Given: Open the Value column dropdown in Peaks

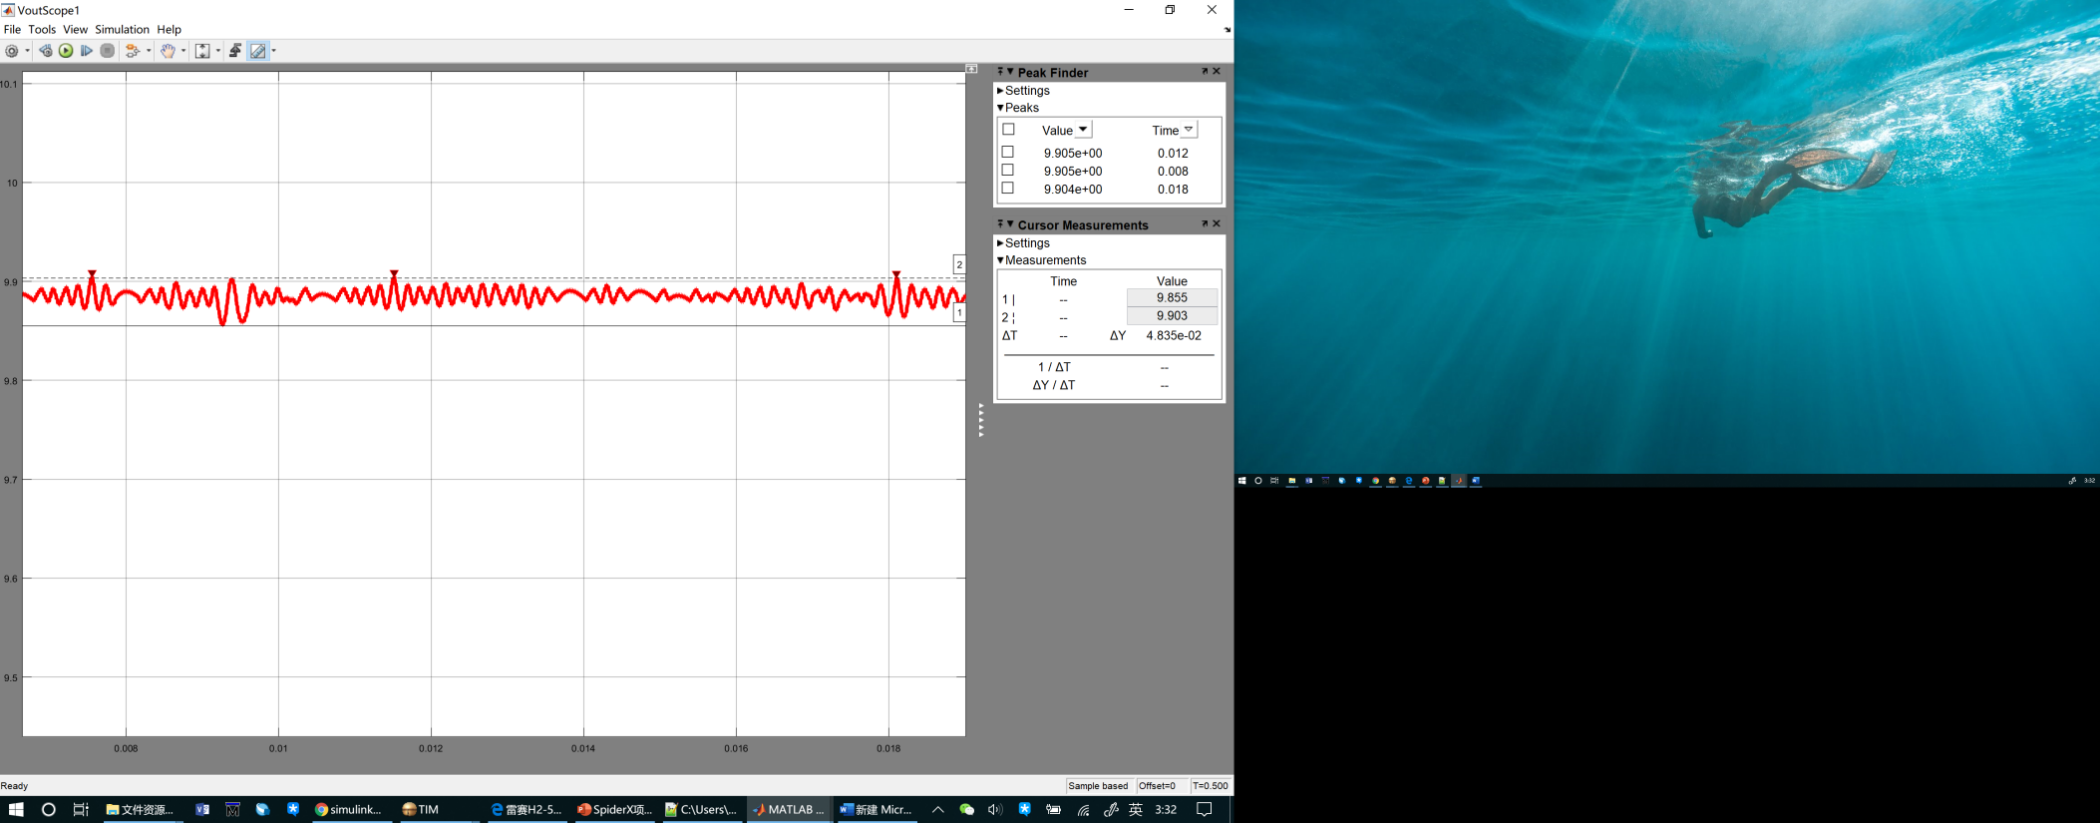Looking at the screenshot, I should pyautogui.click(x=1083, y=130).
